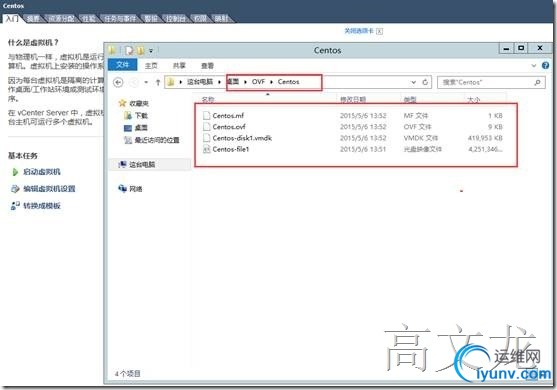This screenshot has height=390, width=557.
Task: Sort by the 修改日期 column header
Action: [x=353, y=99]
